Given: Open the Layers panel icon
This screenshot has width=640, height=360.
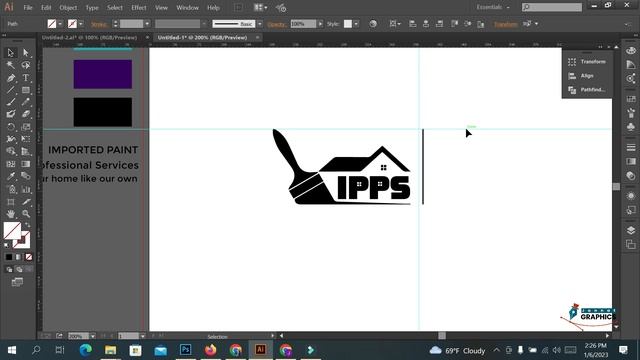Looking at the screenshot, I should (631, 230).
